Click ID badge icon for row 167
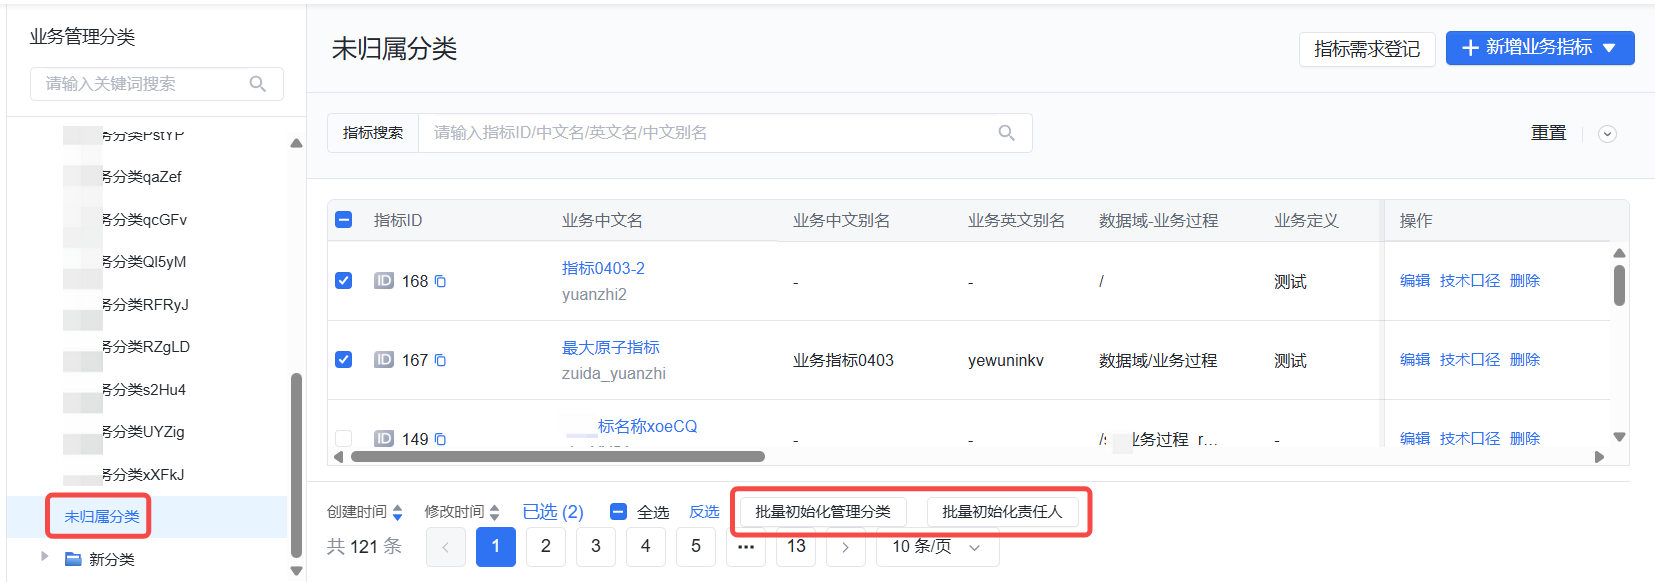Screen dimensions: 1655x582 click(x=384, y=360)
